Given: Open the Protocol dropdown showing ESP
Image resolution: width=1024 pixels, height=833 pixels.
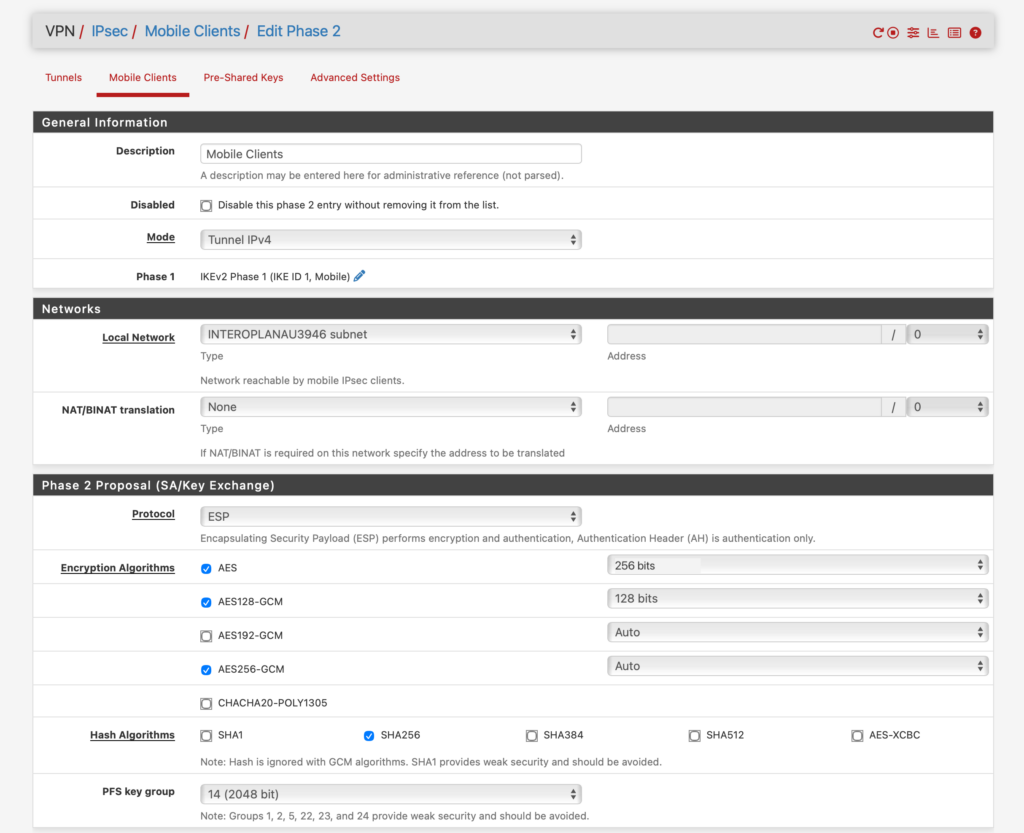Looking at the screenshot, I should point(391,516).
